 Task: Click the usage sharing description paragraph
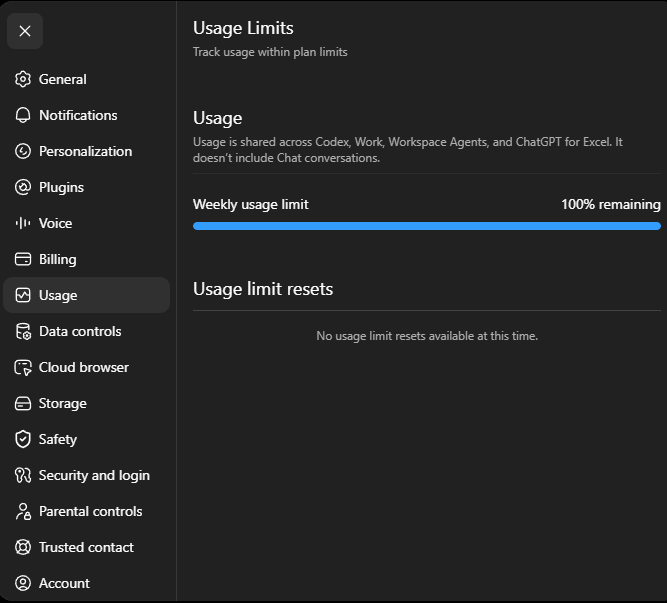pos(408,150)
